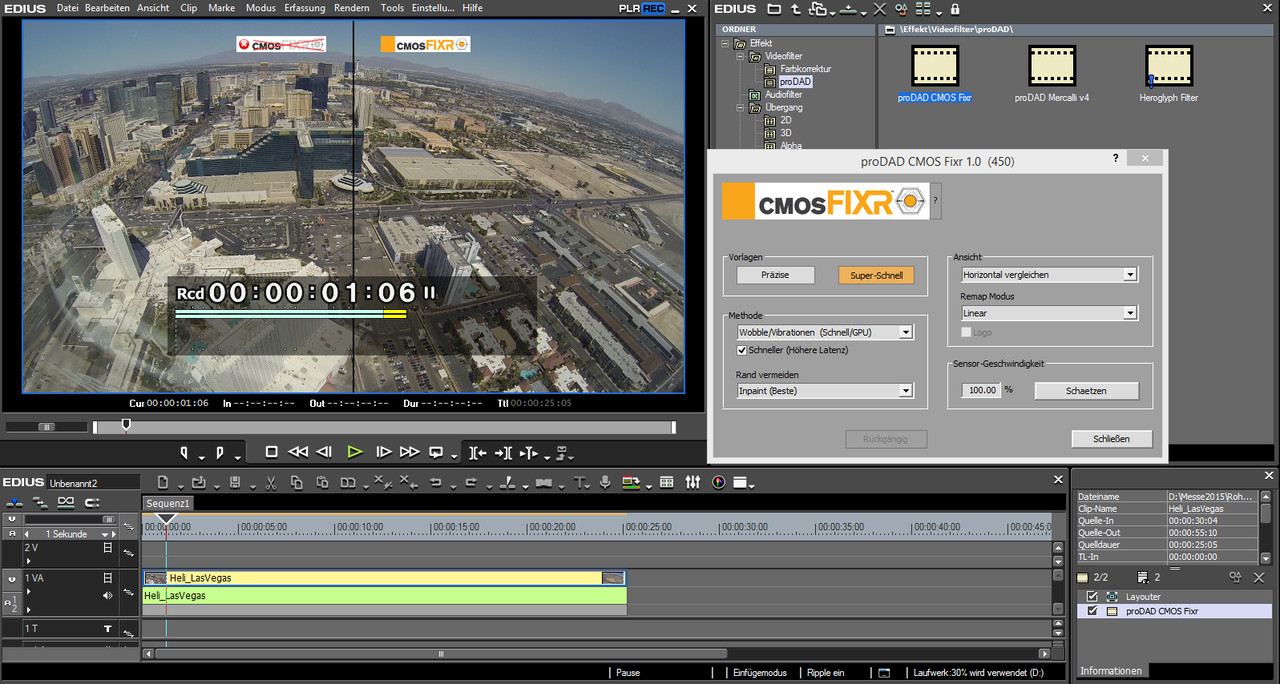Click the horizontal timeline scrollbar

pos(439,654)
